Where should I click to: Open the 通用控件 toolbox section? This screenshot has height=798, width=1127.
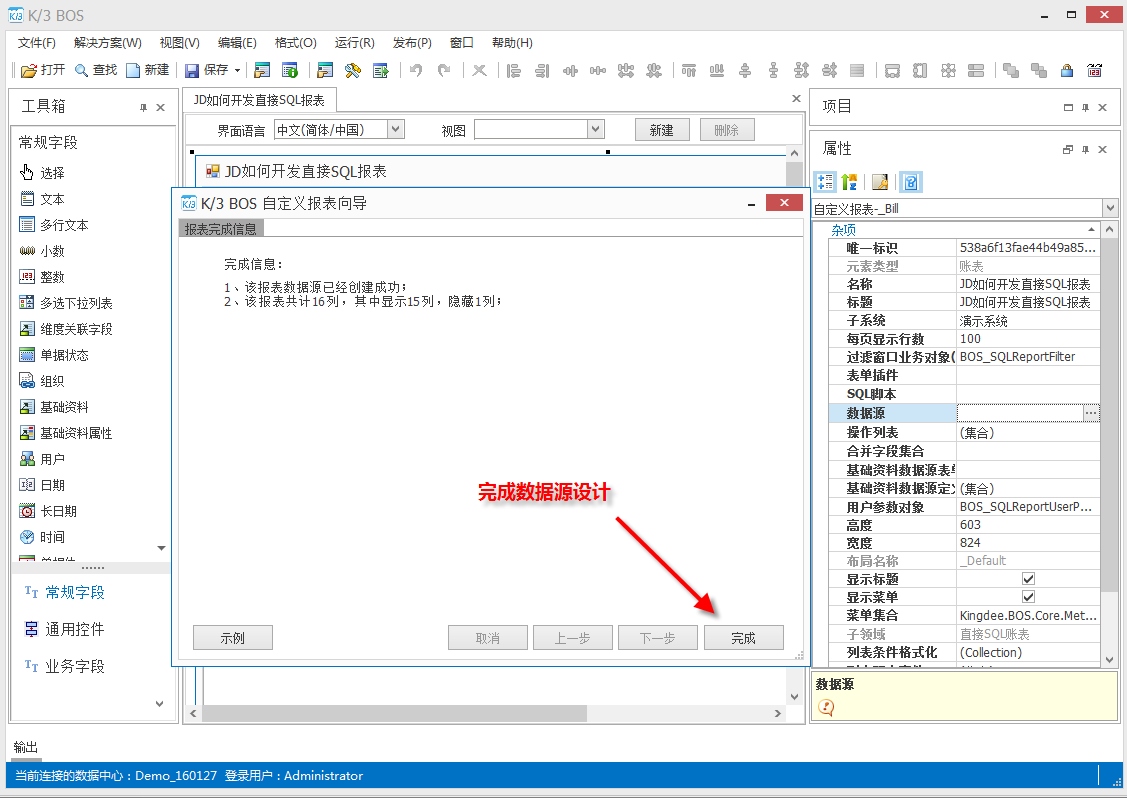click(65, 629)
